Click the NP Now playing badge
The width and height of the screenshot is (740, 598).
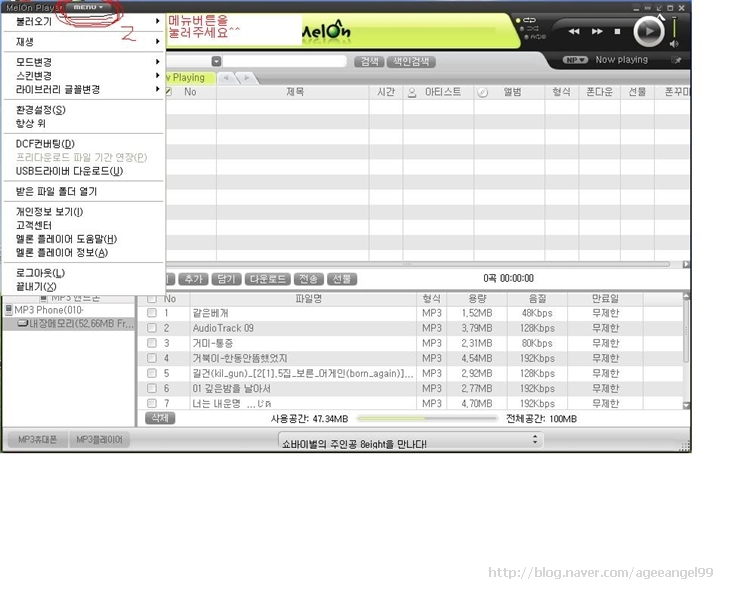pyautogui.click(x=575, y=60)
